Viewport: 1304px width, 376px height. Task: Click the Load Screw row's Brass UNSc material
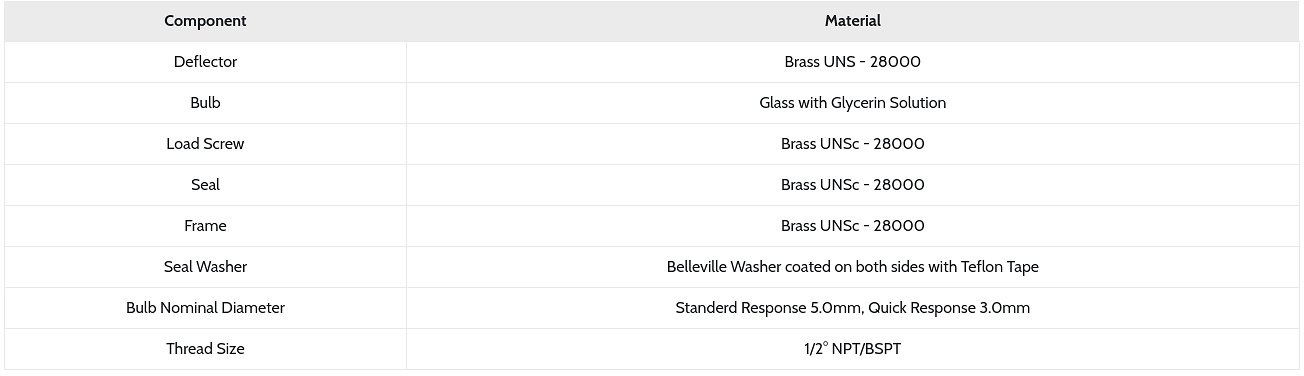(x=853, y=144)
